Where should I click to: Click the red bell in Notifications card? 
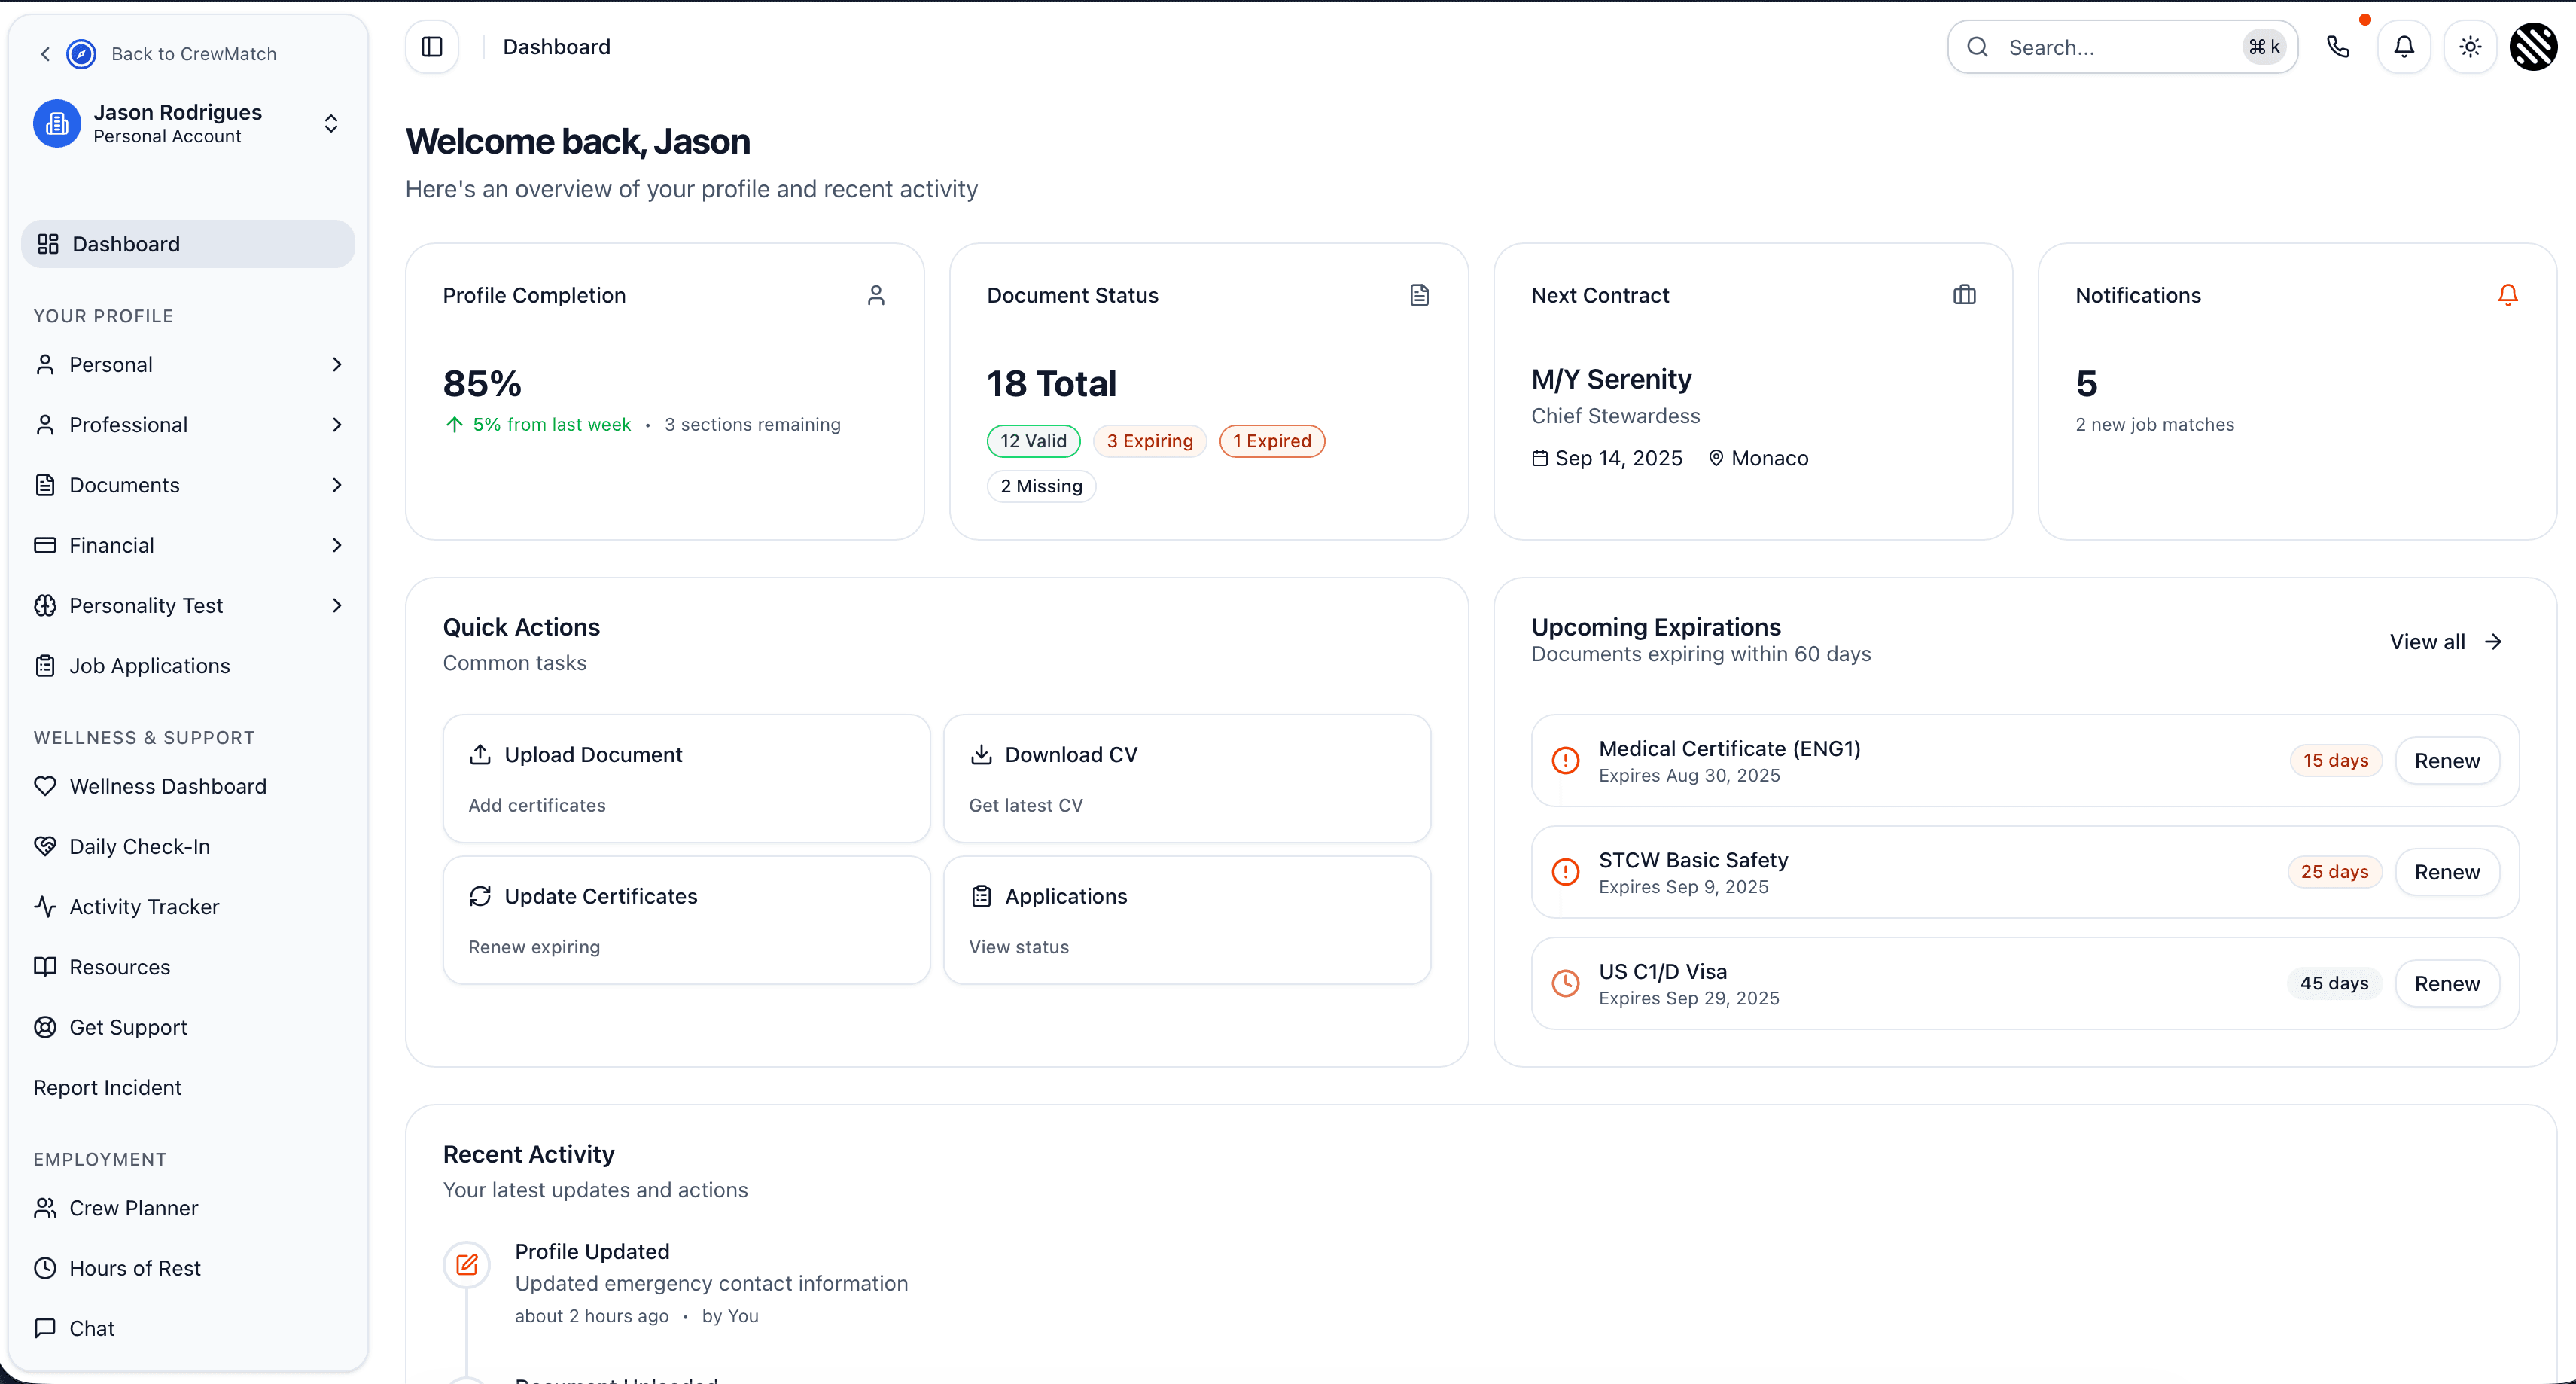[2507, 295]
